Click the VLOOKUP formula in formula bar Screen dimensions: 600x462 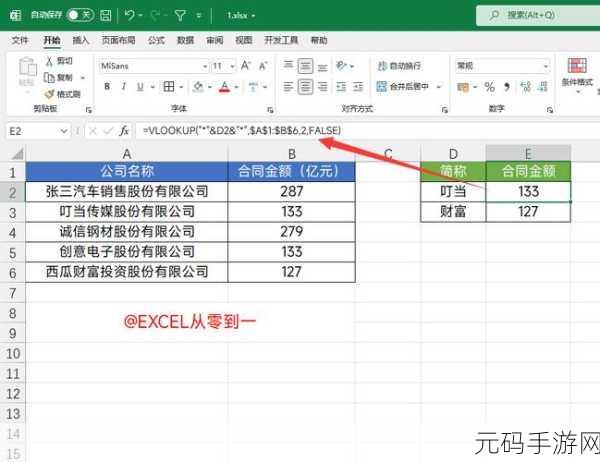(x=241, y=131)
